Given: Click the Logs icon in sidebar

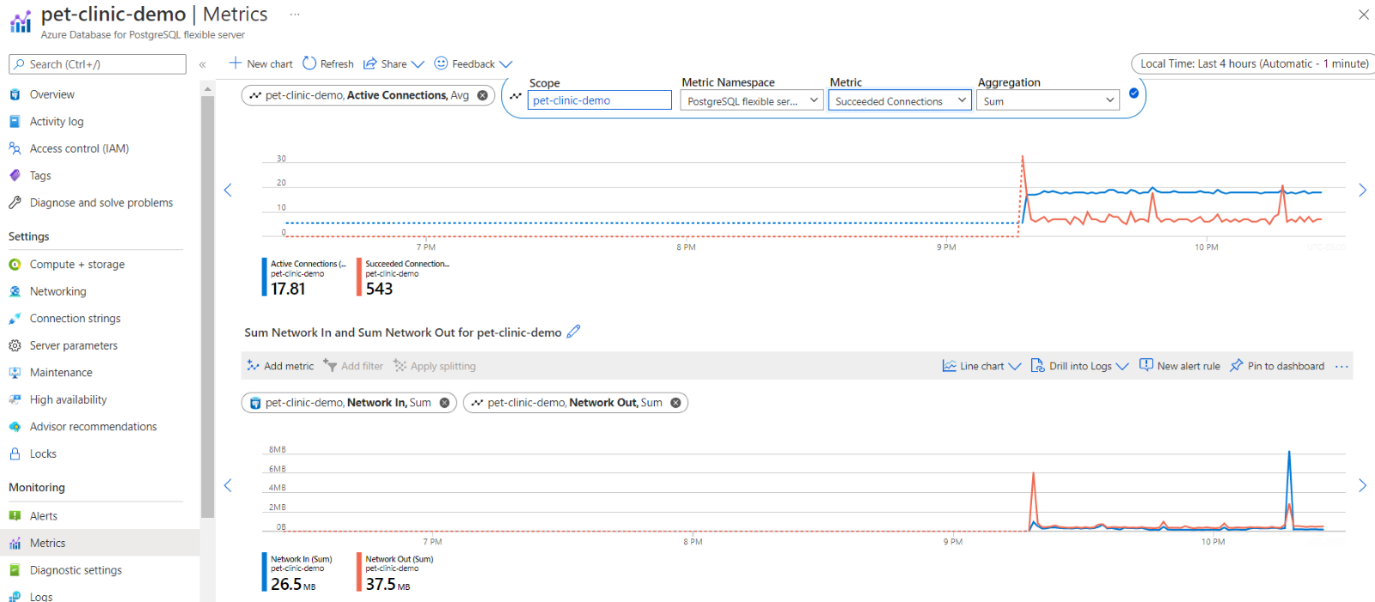Looking at the screenshot, I should [x=15, y=597].
